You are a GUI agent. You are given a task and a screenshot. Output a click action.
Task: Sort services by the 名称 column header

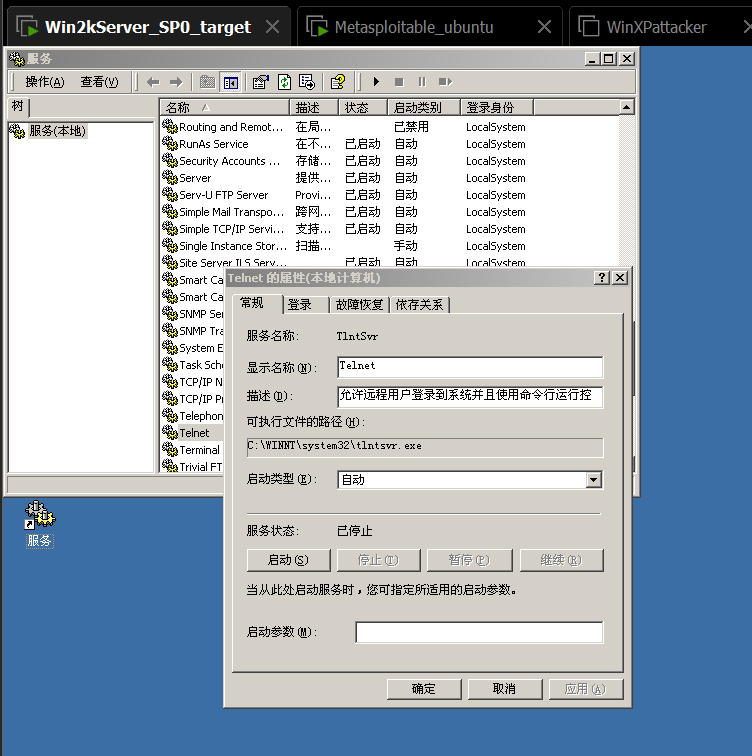pyautogui.click(x=225, y=108)
